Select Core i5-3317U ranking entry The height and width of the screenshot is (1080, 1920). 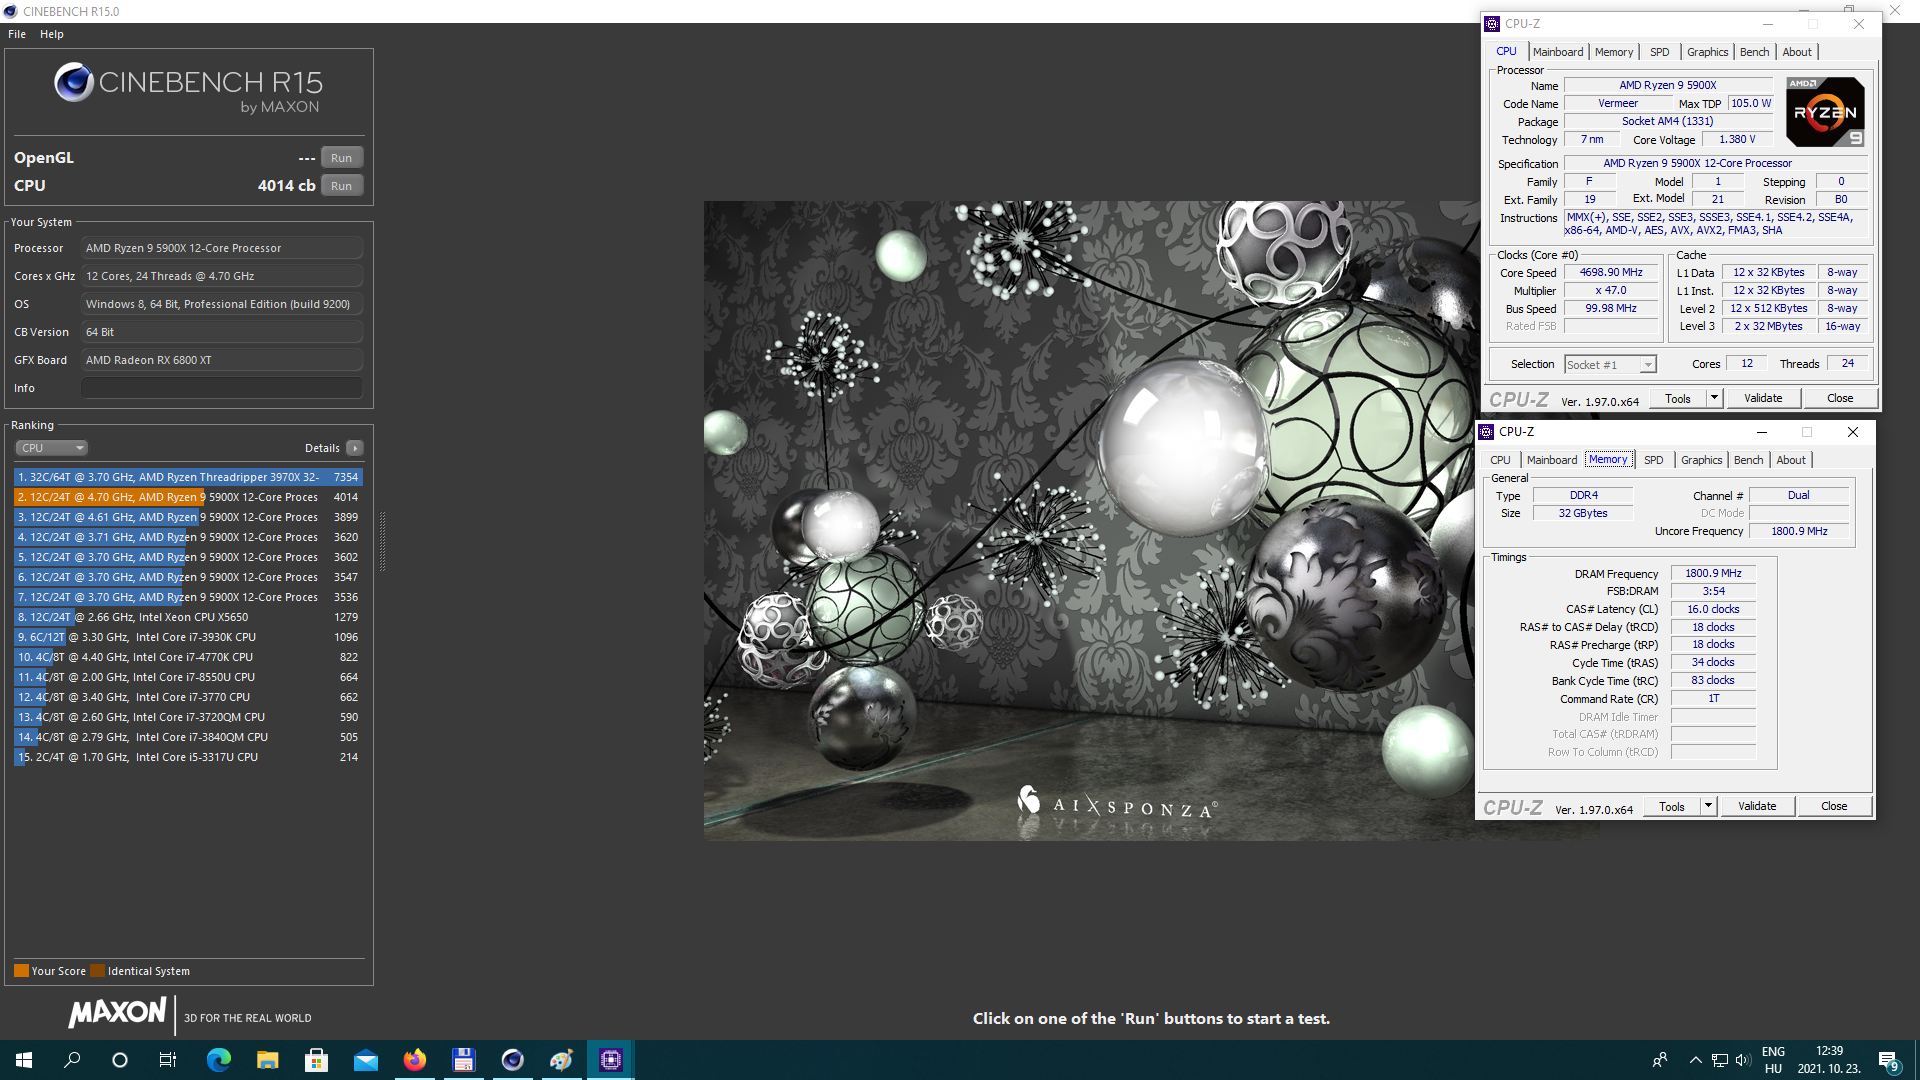(x=188, y=757)
